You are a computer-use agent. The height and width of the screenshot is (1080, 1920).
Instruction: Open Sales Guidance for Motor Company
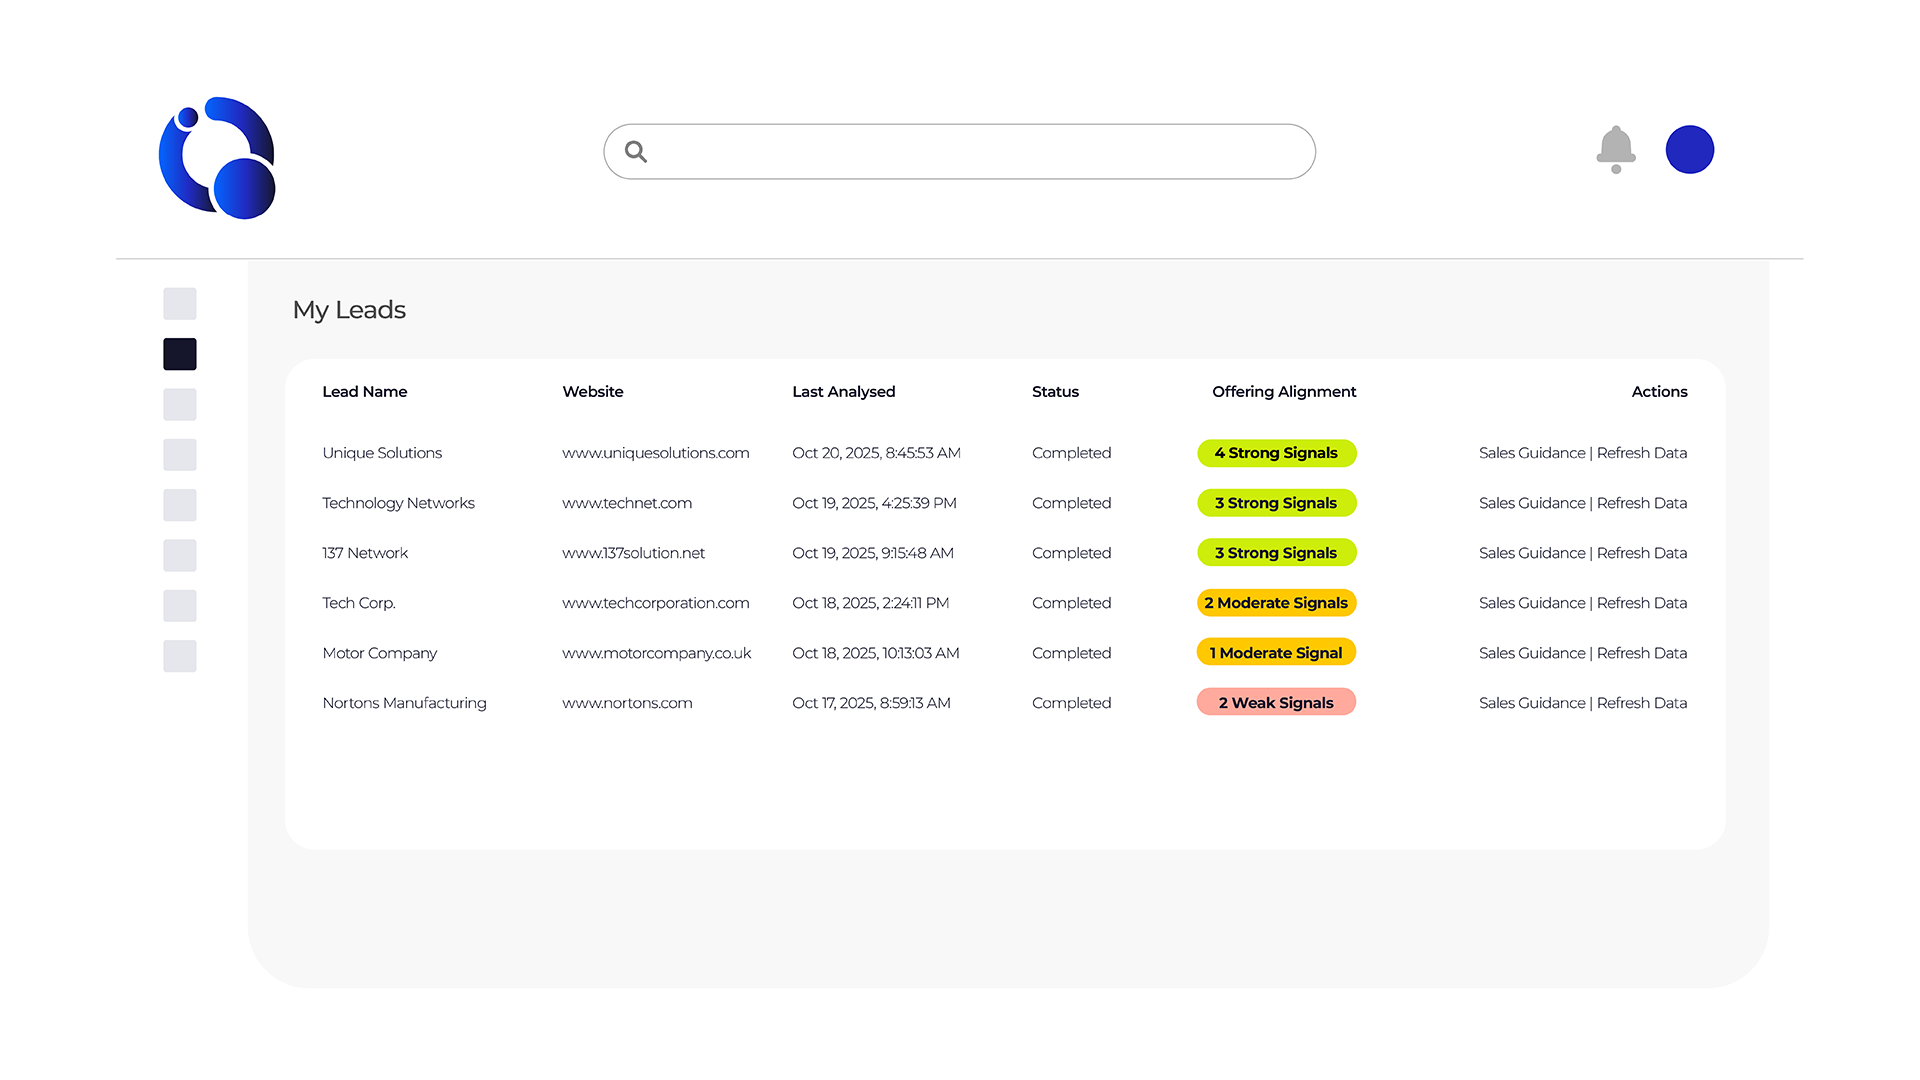coord(1532,653)
